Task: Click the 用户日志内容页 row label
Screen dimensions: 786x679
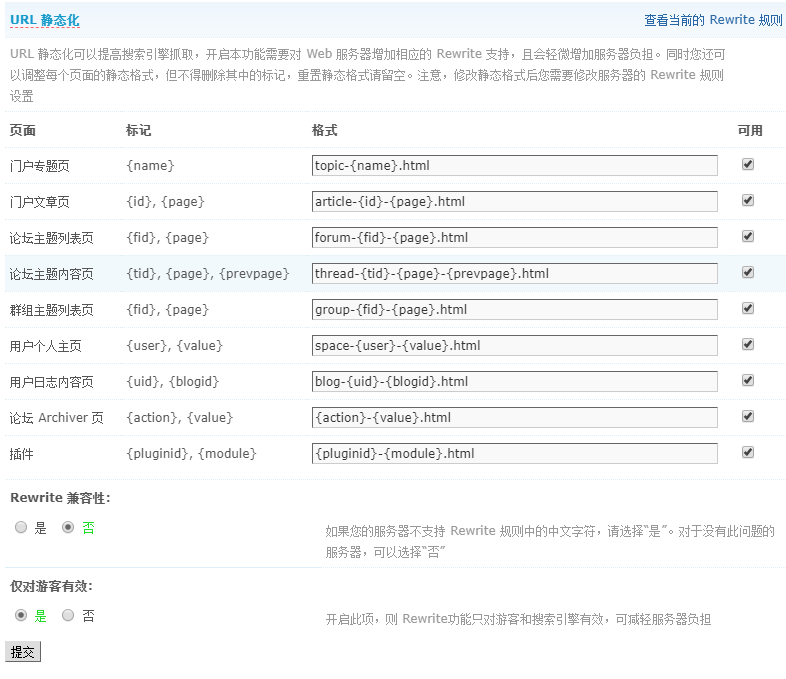Action: tap(52, 382)
